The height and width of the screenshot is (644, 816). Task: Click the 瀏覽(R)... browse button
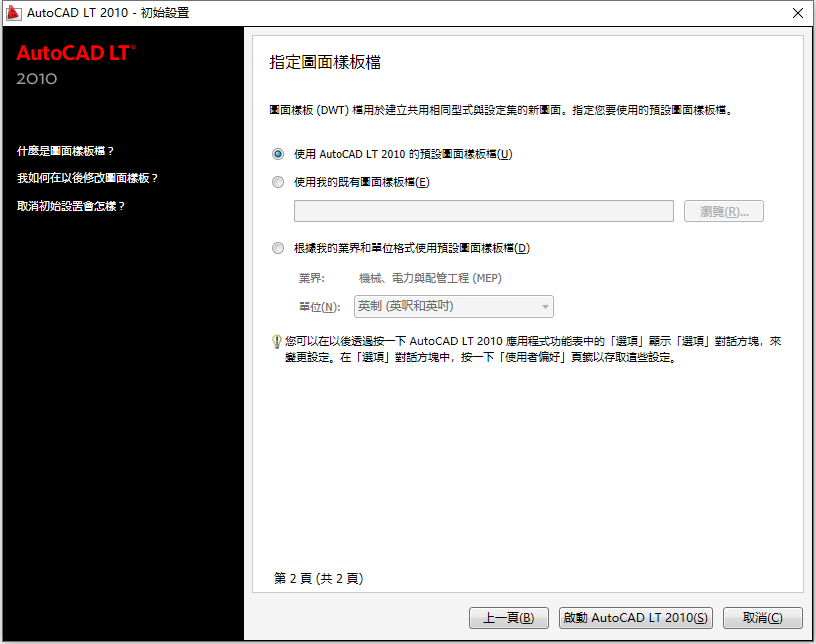click(x=723, y=211)
